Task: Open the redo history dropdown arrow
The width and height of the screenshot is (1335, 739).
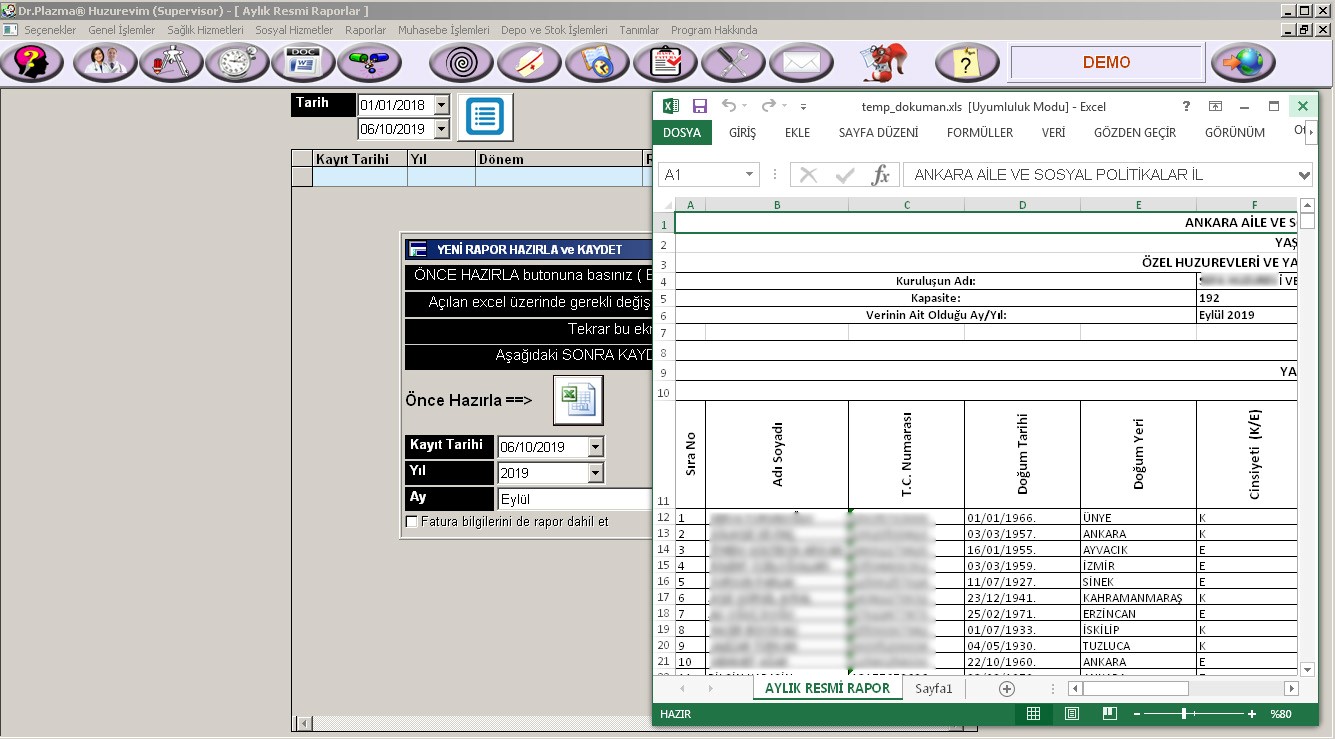Action: (x=784, y=106)
